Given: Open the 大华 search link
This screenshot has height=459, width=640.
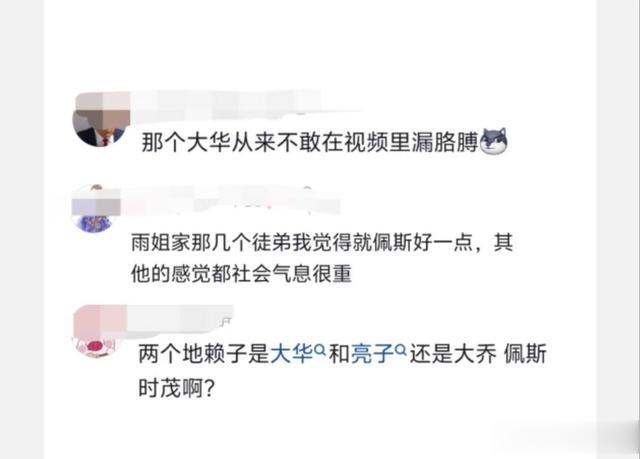Looking at the screenshot, I should coord(291,354).
